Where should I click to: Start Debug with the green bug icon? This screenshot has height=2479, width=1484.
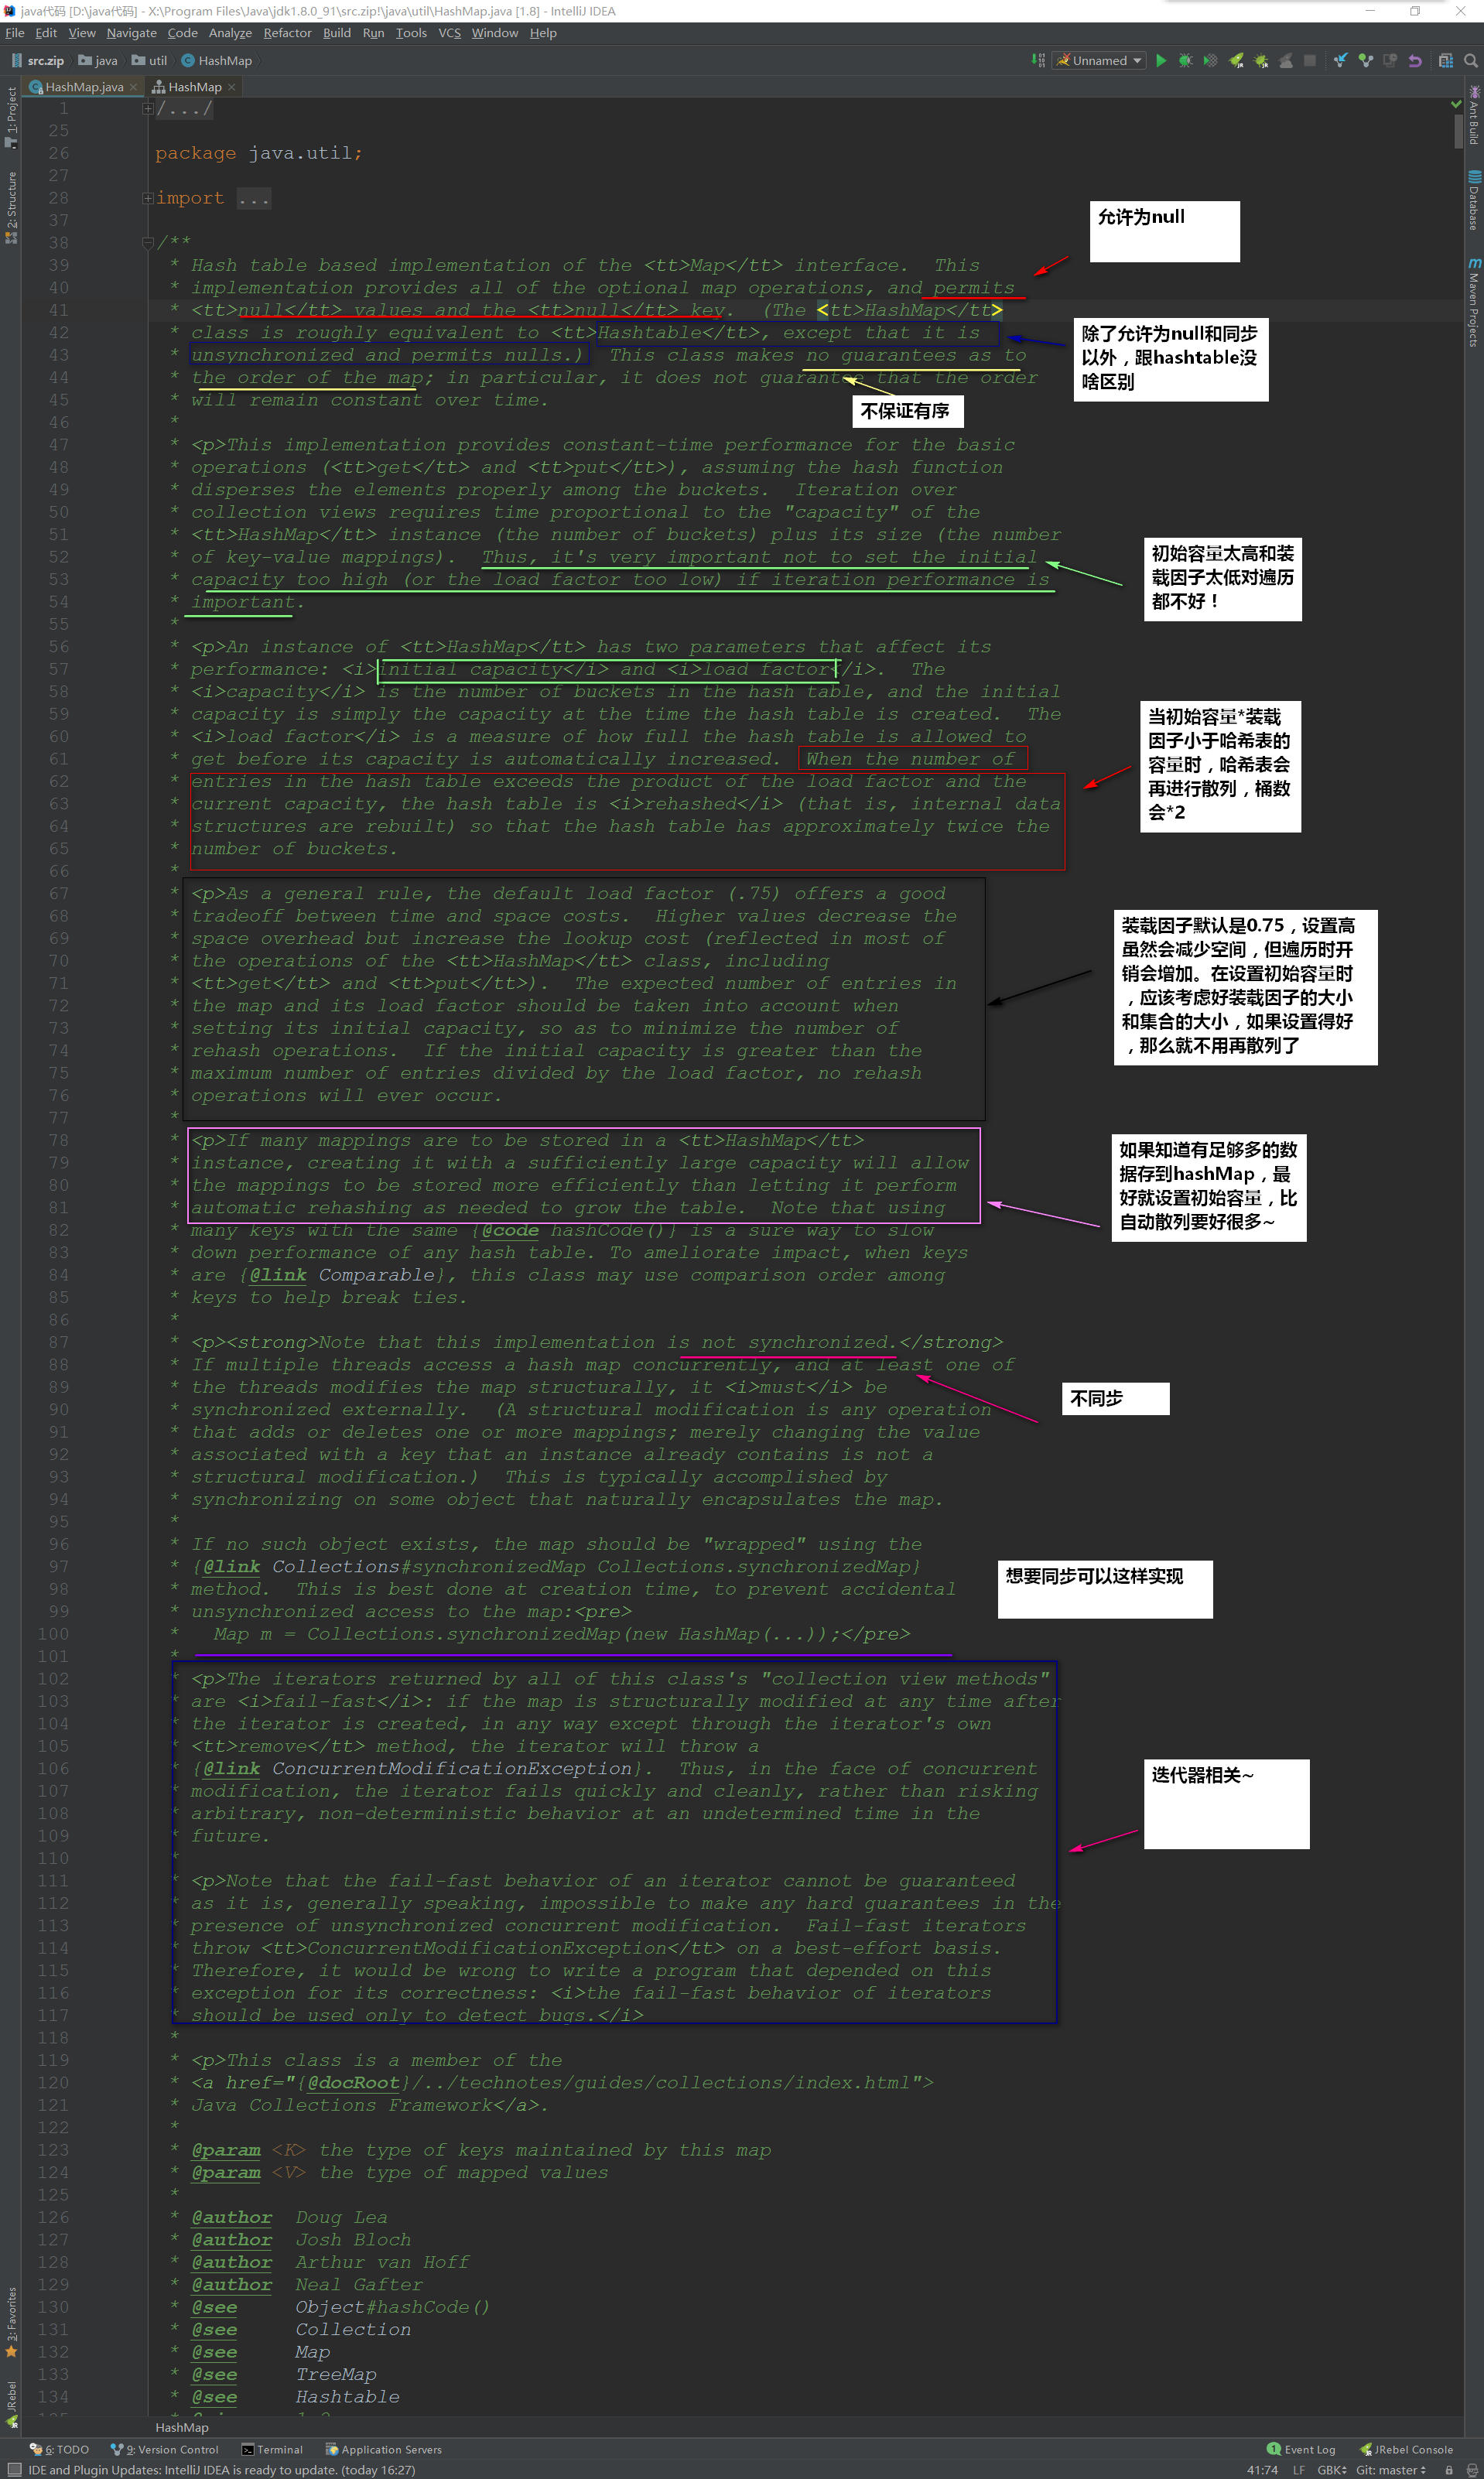click(x=1185, y=60)
